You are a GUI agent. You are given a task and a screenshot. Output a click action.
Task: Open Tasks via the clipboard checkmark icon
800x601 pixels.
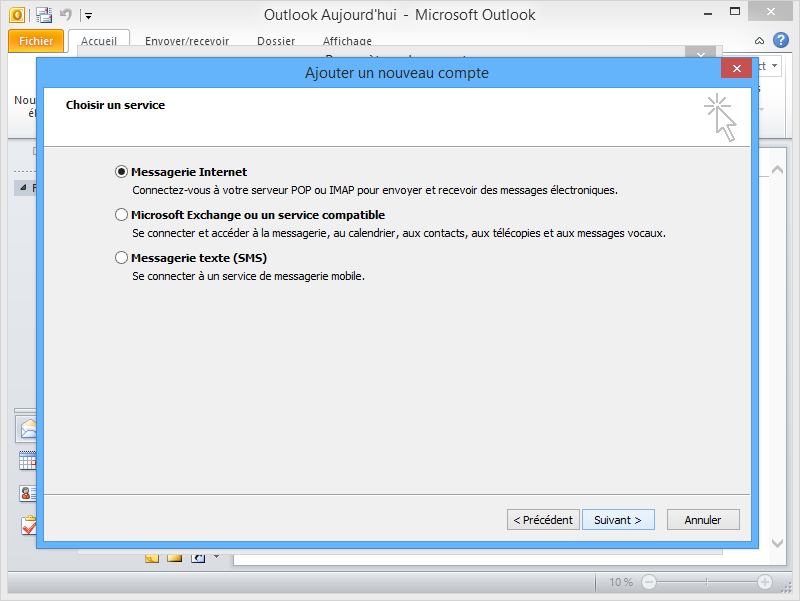[x=27, y=525]
